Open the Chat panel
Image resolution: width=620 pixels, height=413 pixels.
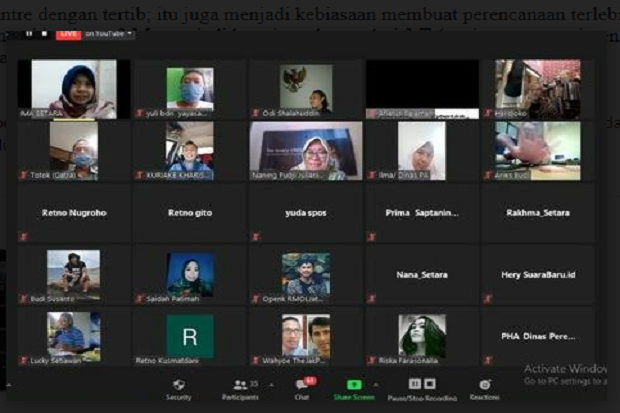pyautogui.click(x=302, y=390)
